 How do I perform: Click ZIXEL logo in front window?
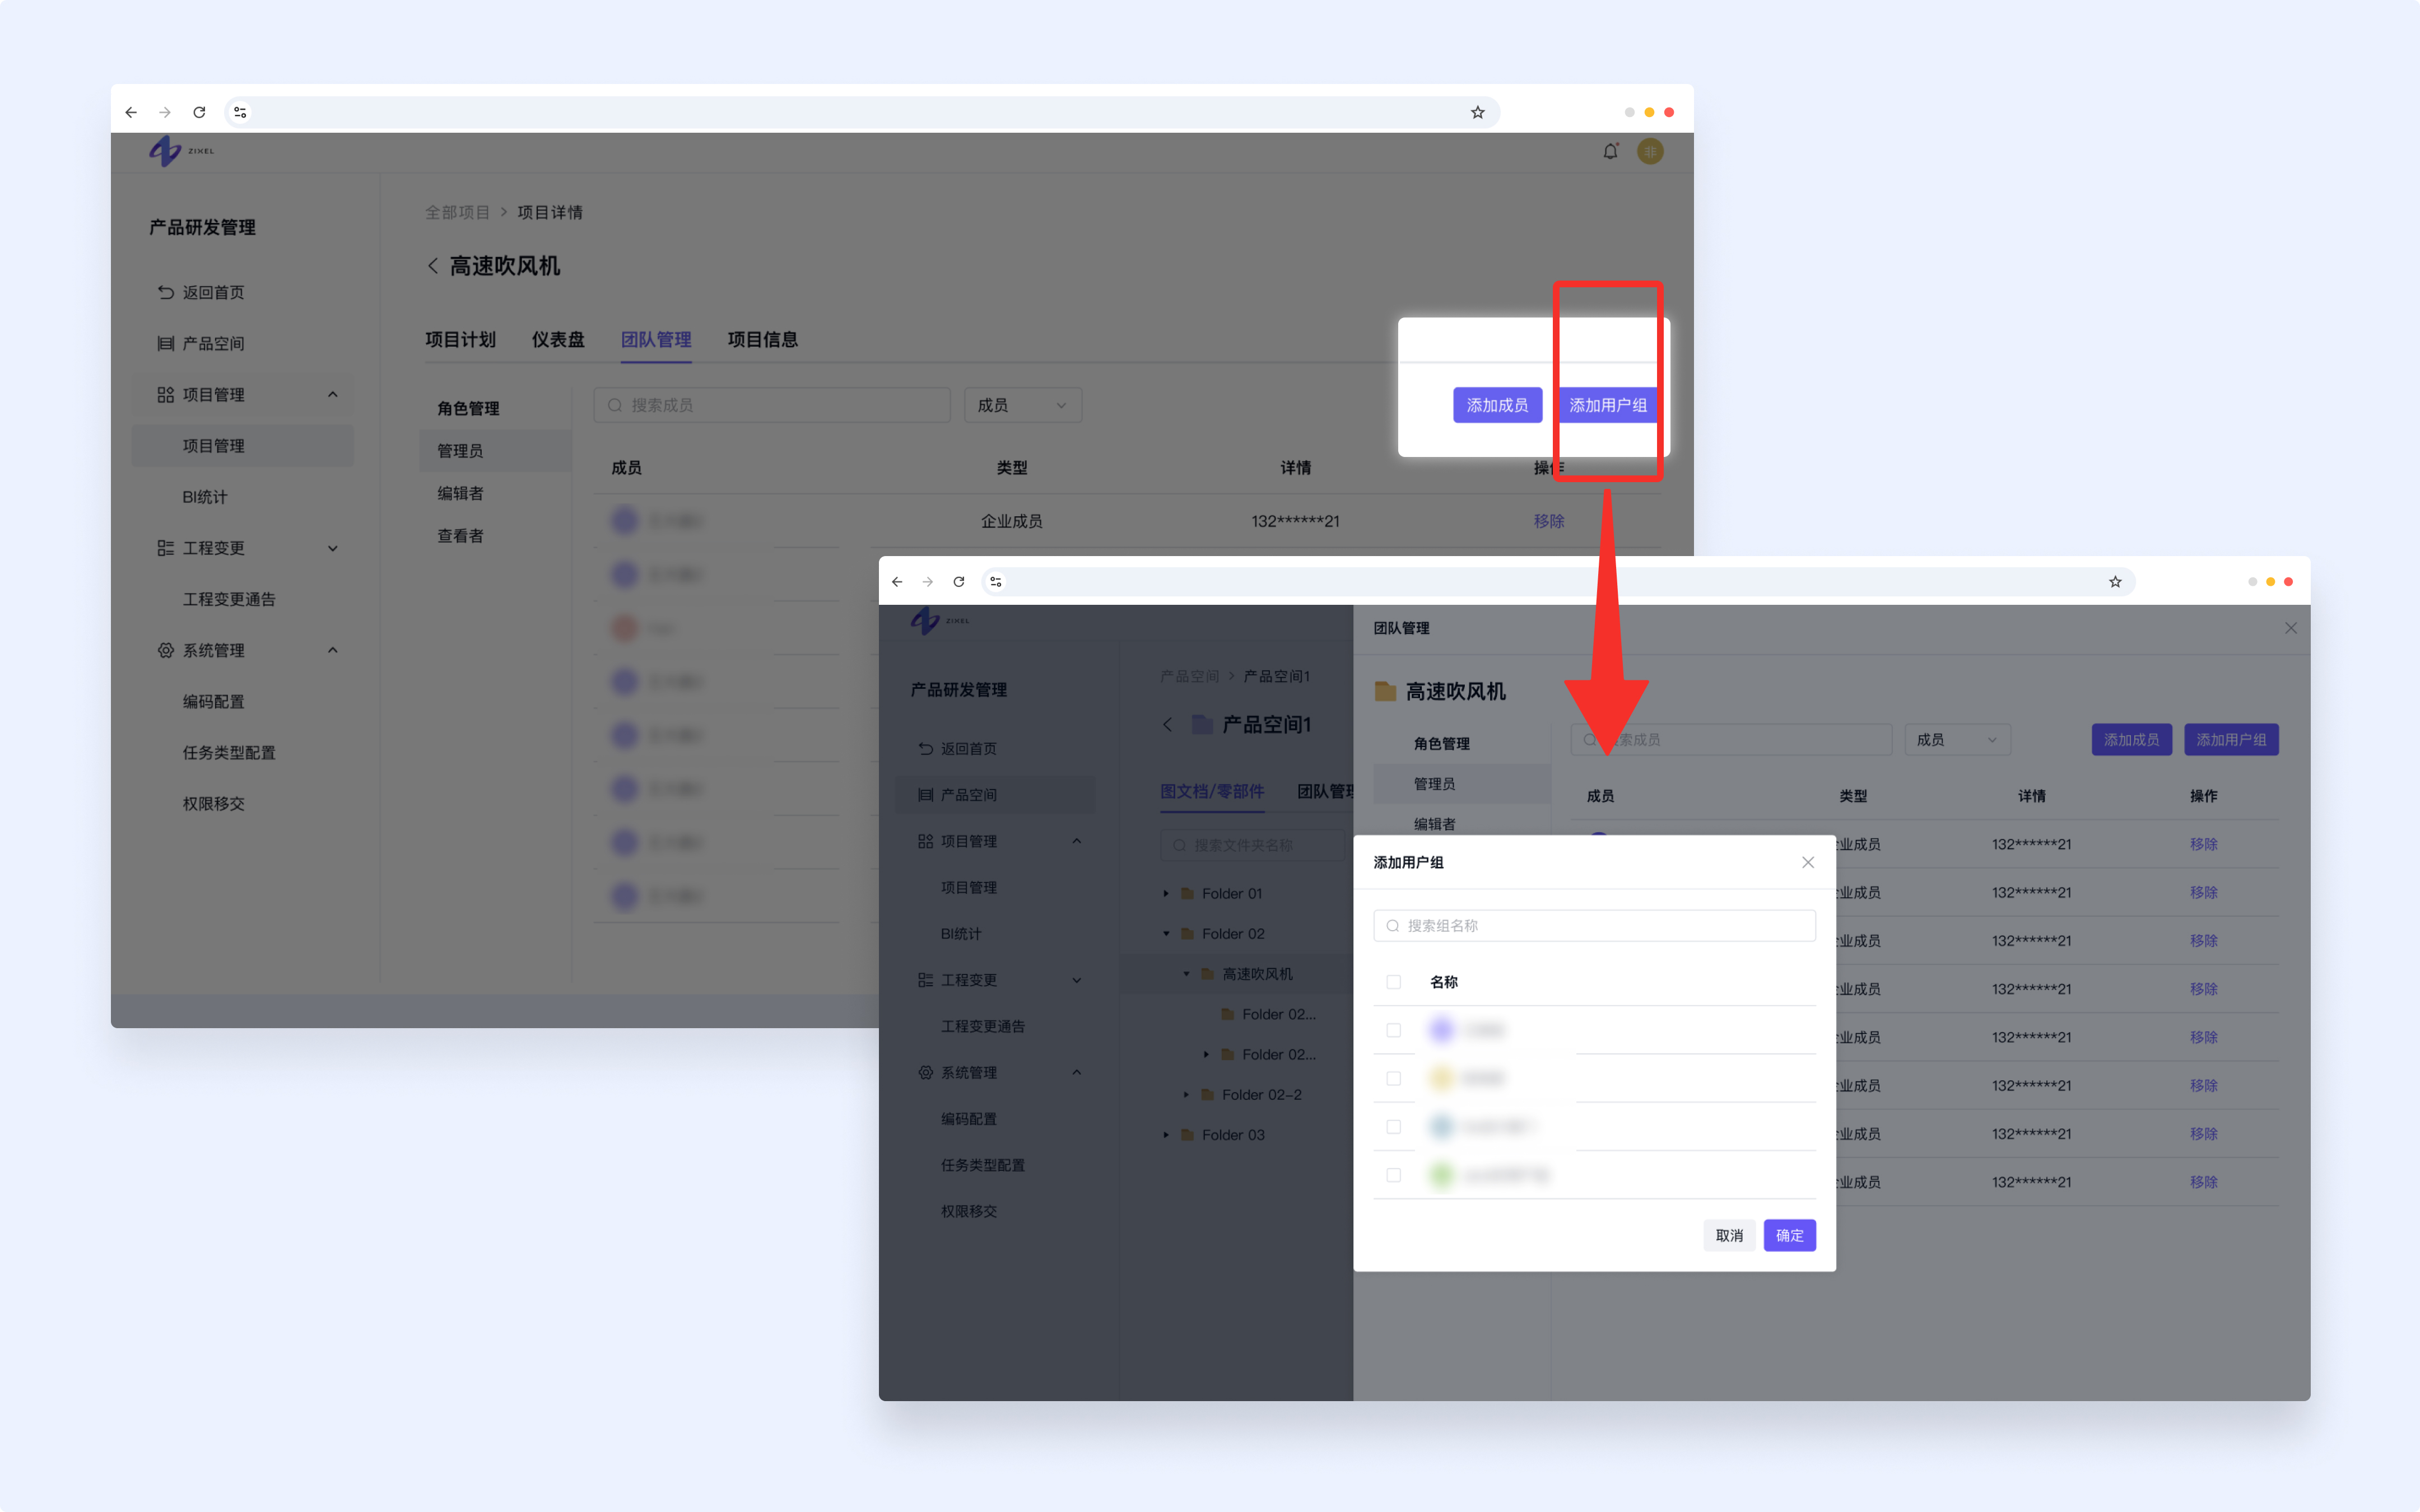click(x=940, y=621)
